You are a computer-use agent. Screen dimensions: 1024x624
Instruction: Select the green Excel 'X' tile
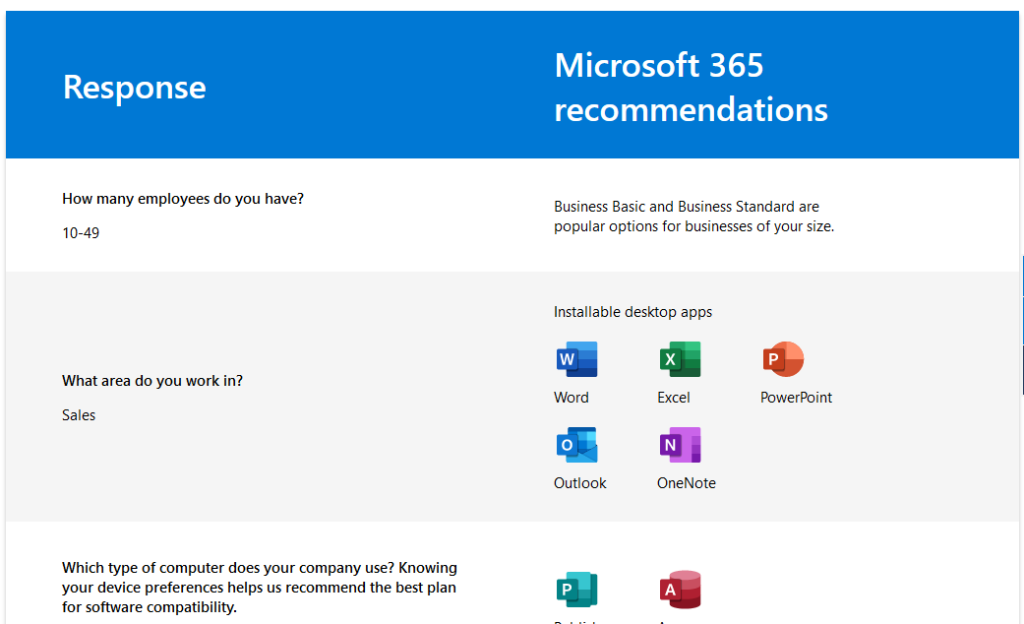[679, 359]
